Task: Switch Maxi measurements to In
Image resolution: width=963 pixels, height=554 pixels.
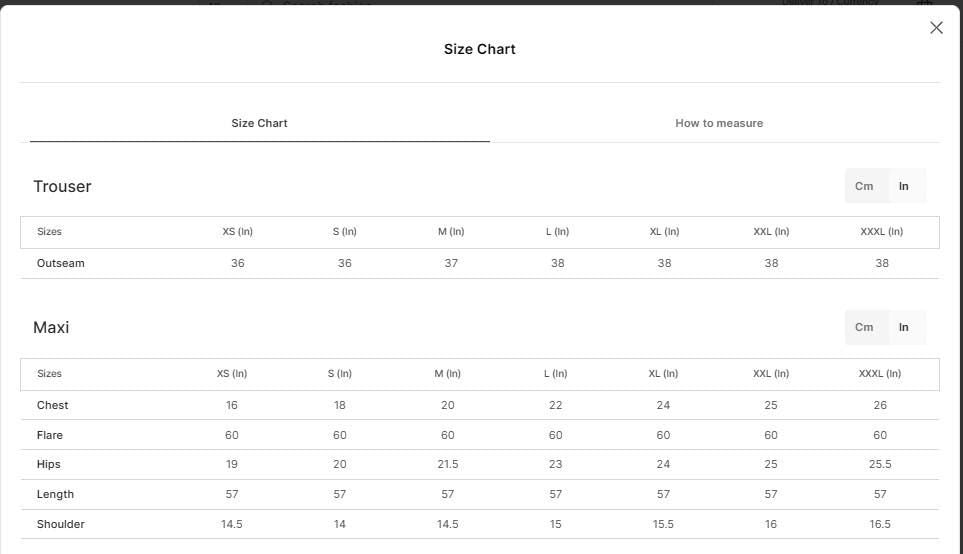Action: click(x=903, y=327)
